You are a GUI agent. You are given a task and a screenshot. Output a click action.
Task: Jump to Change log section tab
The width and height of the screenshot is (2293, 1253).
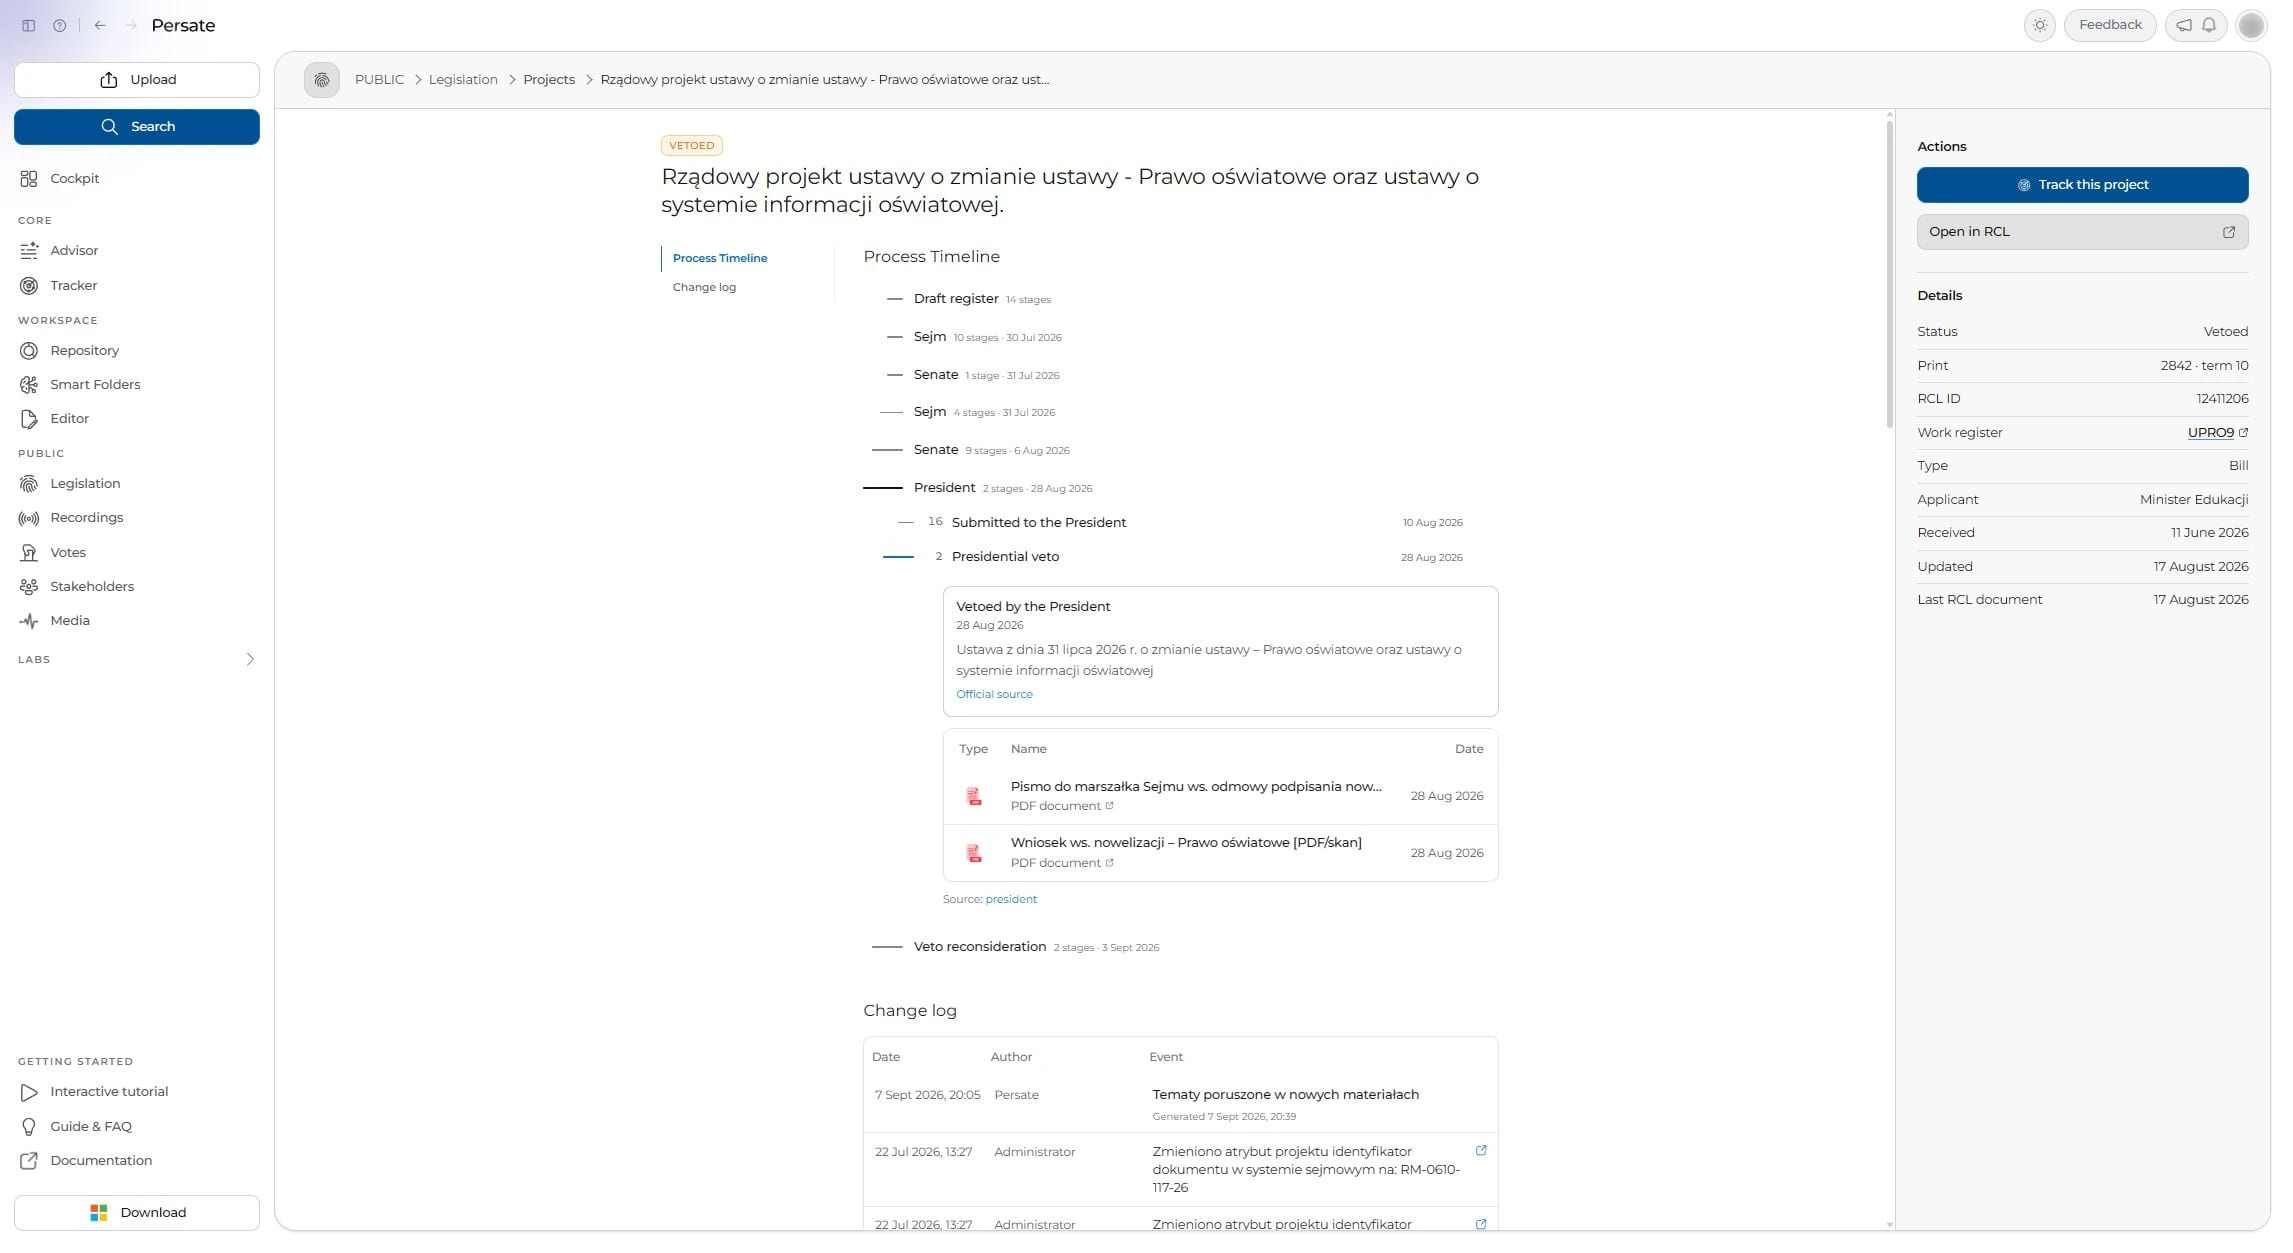[704, 288]
